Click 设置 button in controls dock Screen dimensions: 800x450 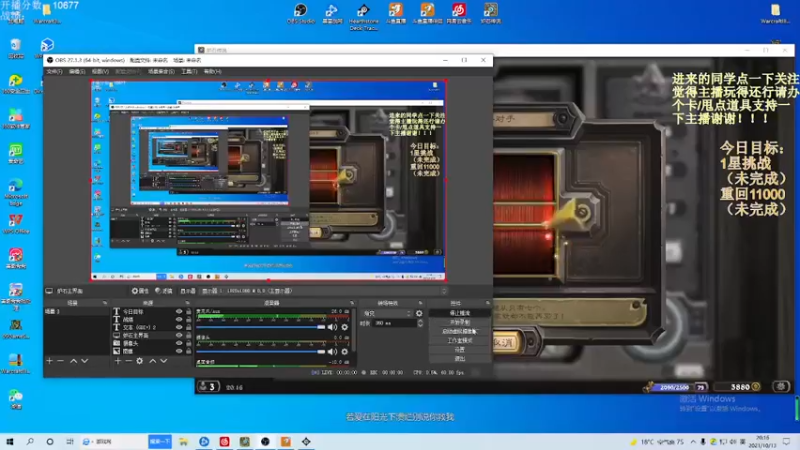[460, 349]
